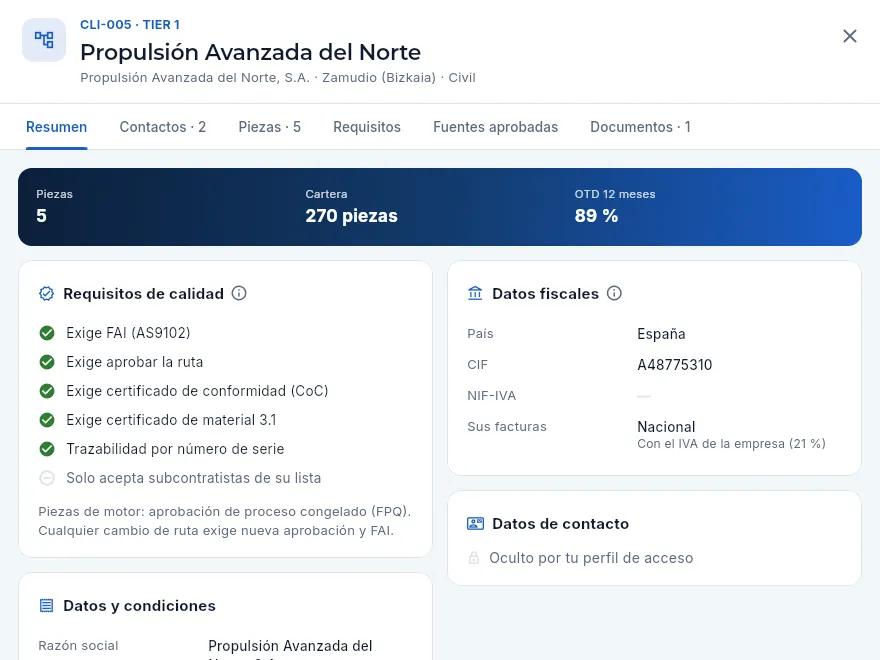Image resolution: width=880 pixels, height=660 pixels.
Task: Click the organization hierarchy icon beside CLI-005
Action: click(44, 40)
